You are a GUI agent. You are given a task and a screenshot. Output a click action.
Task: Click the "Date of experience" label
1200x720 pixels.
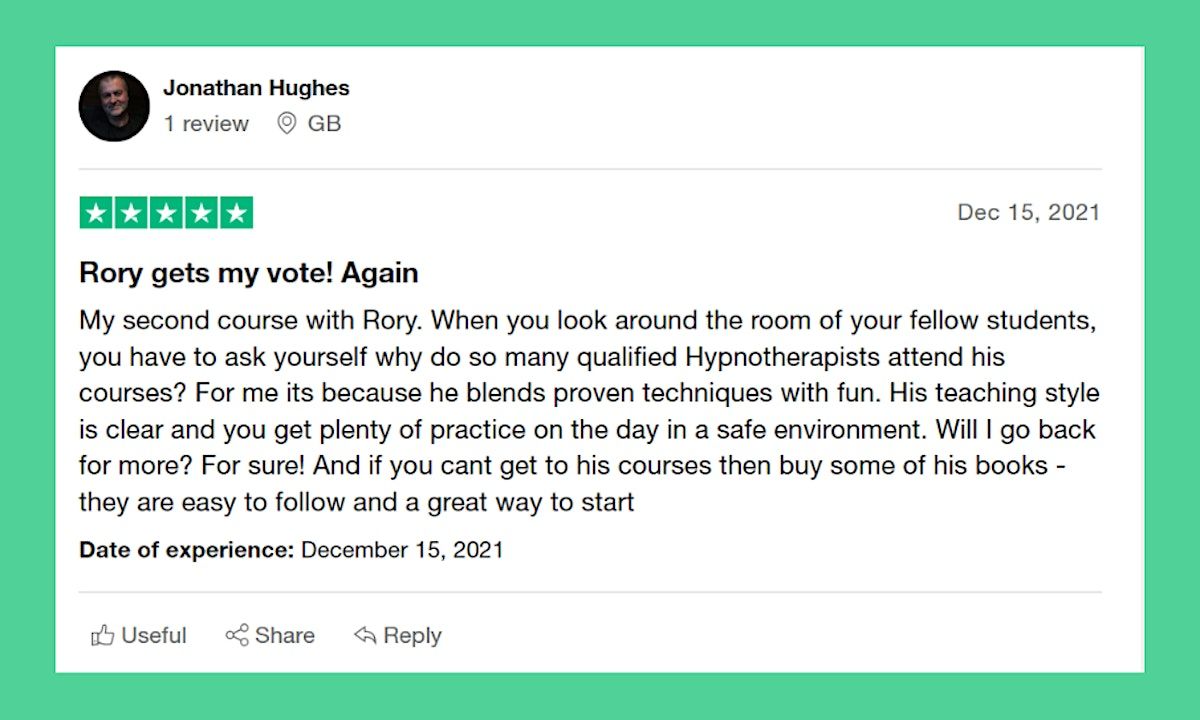(186, 550)
